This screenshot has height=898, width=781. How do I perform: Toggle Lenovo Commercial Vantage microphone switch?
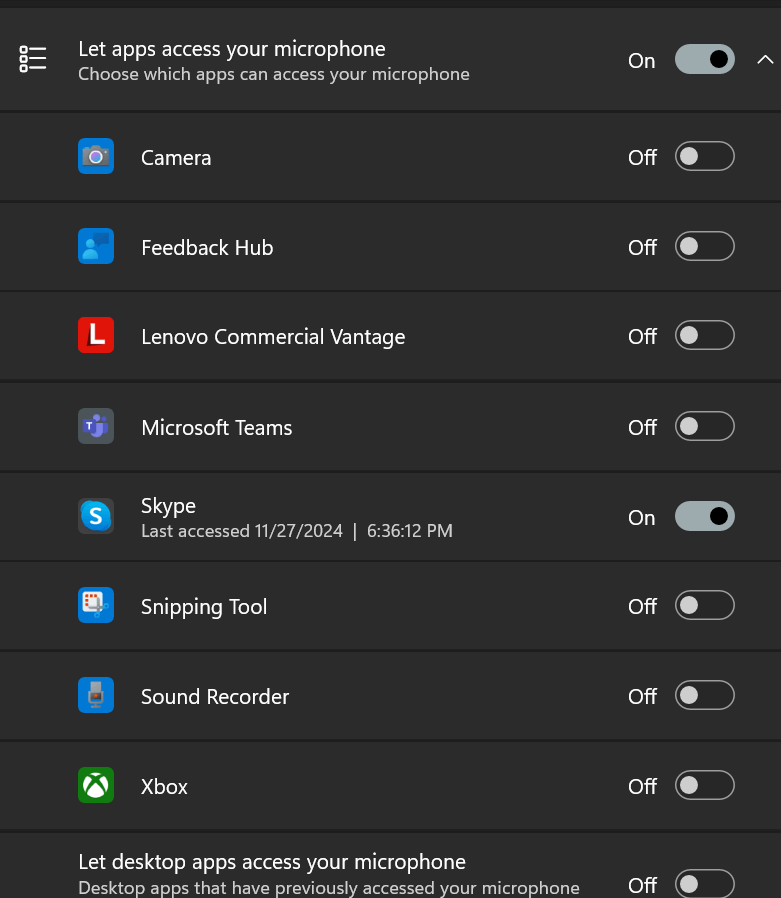[x=704, y=335]
